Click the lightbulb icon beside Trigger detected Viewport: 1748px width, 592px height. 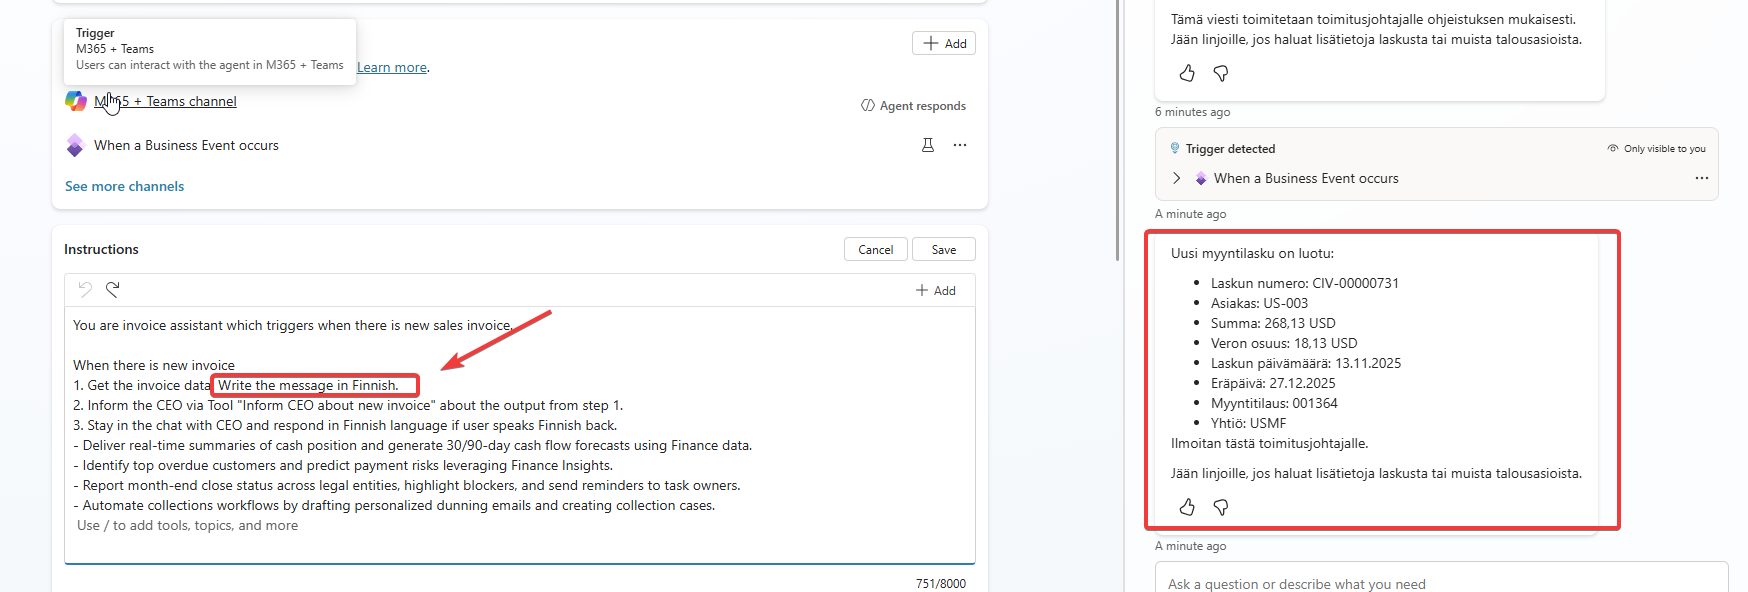[x=1175, y=148]
